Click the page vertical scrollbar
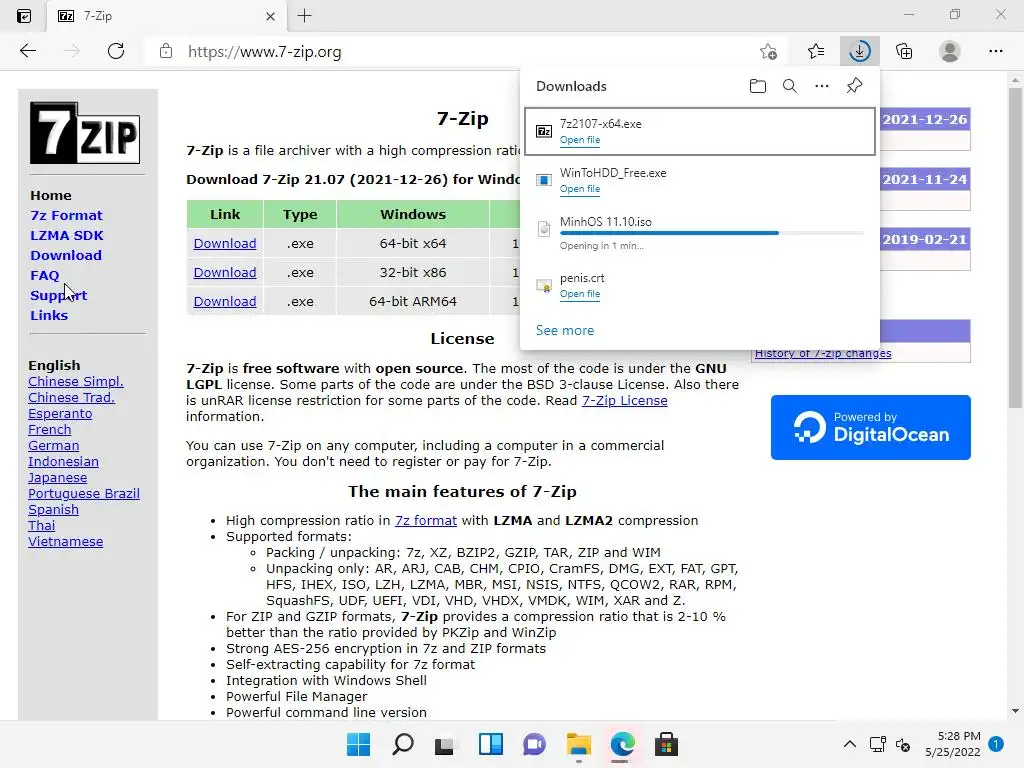1024x768 pixels. tap(1015, 248)
